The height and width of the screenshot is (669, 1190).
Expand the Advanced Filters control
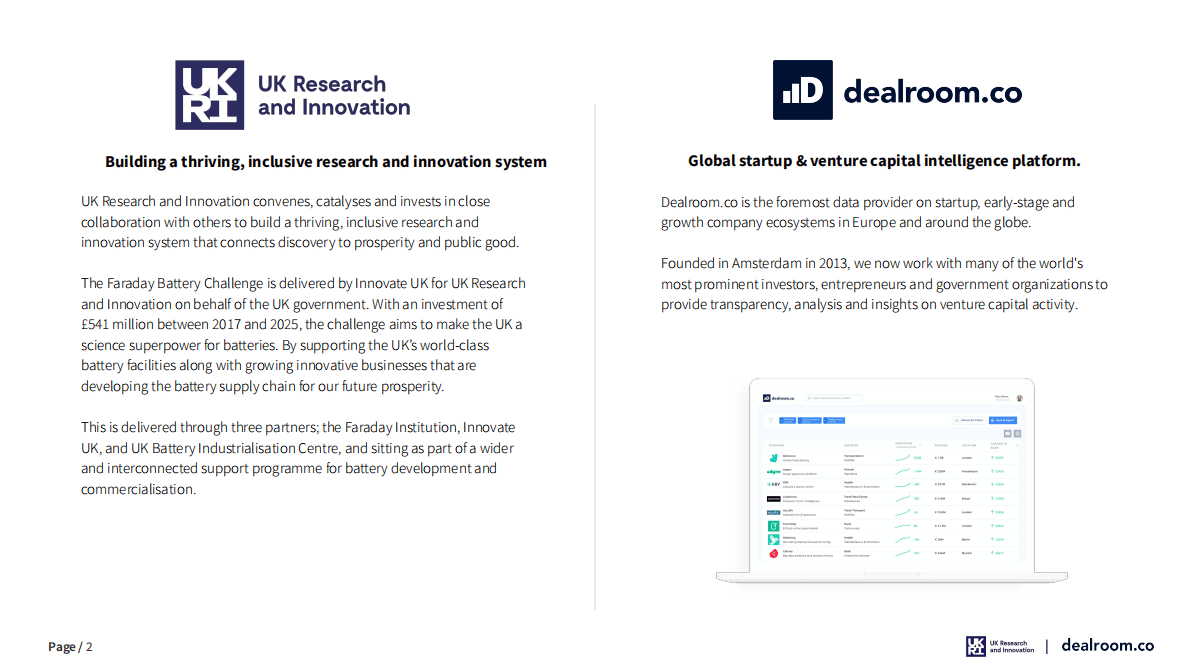click(968, 420)
